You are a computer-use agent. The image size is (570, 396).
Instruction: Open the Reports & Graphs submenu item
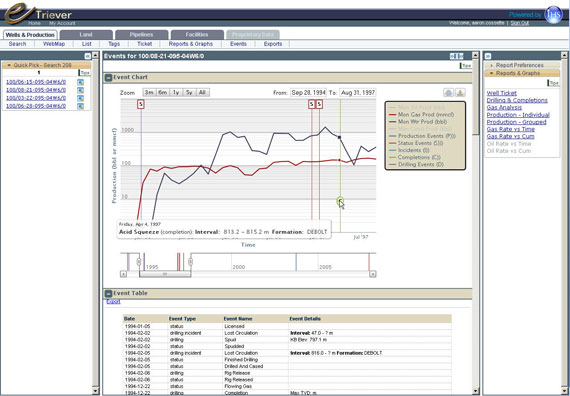(x=191, y=44)
